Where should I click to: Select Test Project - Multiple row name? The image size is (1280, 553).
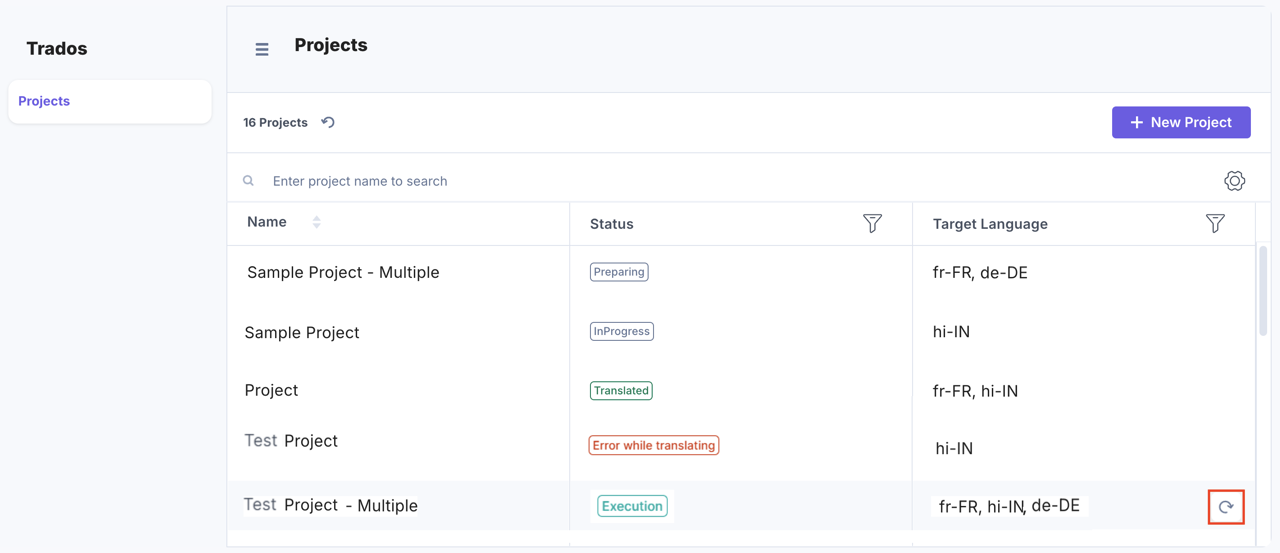point(331,505)
